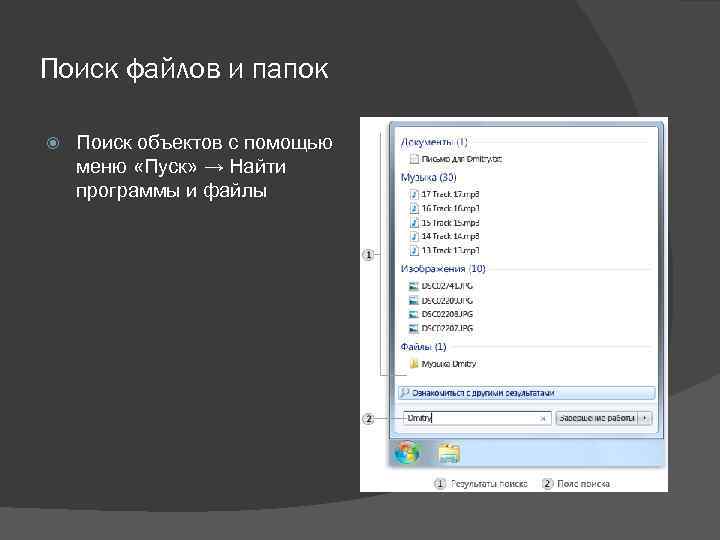Open the Документы (1) results group
This screenshot has height=540, width=720.
click(x=434, y=142)
